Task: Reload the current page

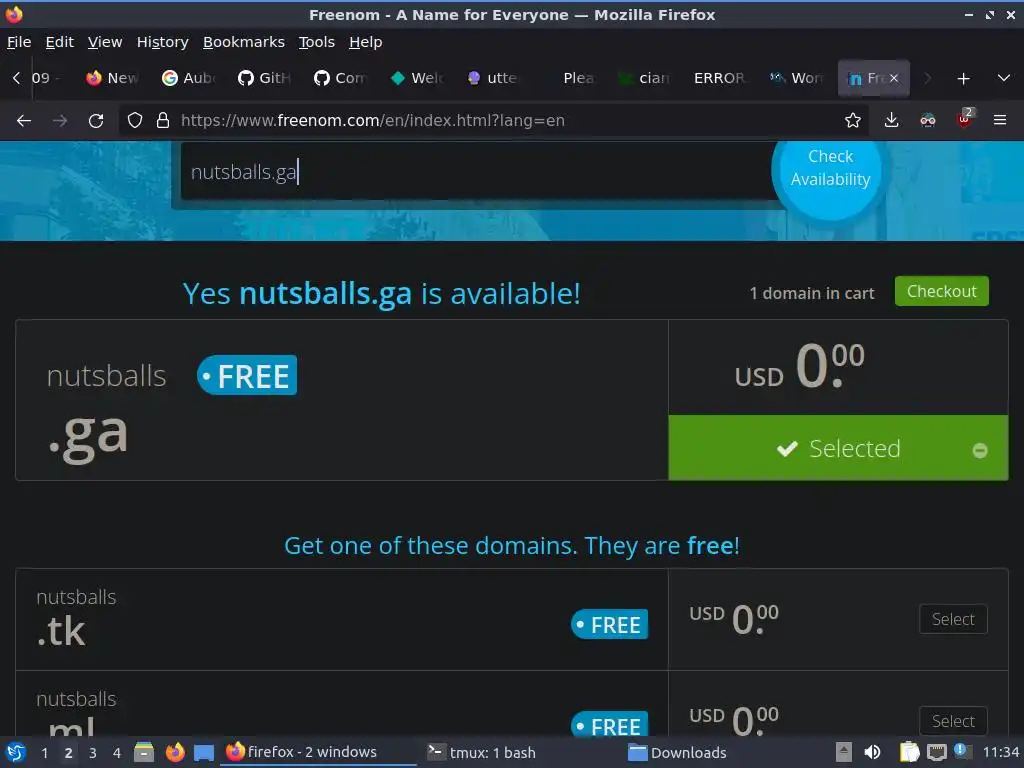Action: pyautogui.click(x=96, y=120)
